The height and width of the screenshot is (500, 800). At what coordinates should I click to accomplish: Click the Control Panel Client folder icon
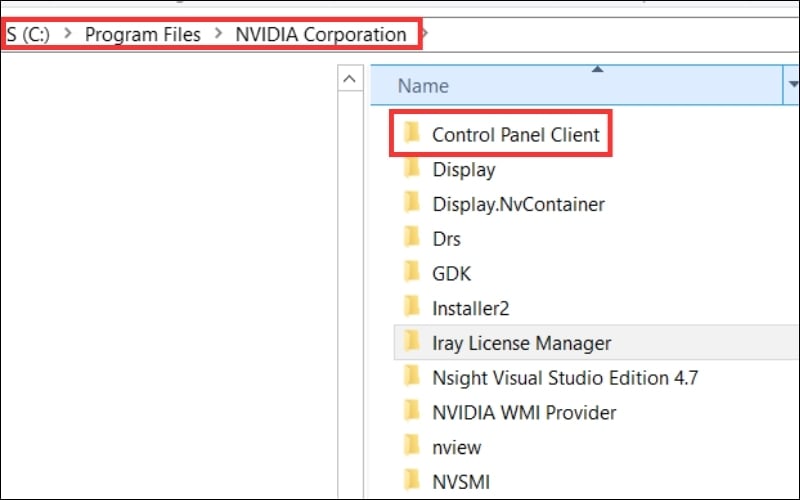[x=410, y=134]
